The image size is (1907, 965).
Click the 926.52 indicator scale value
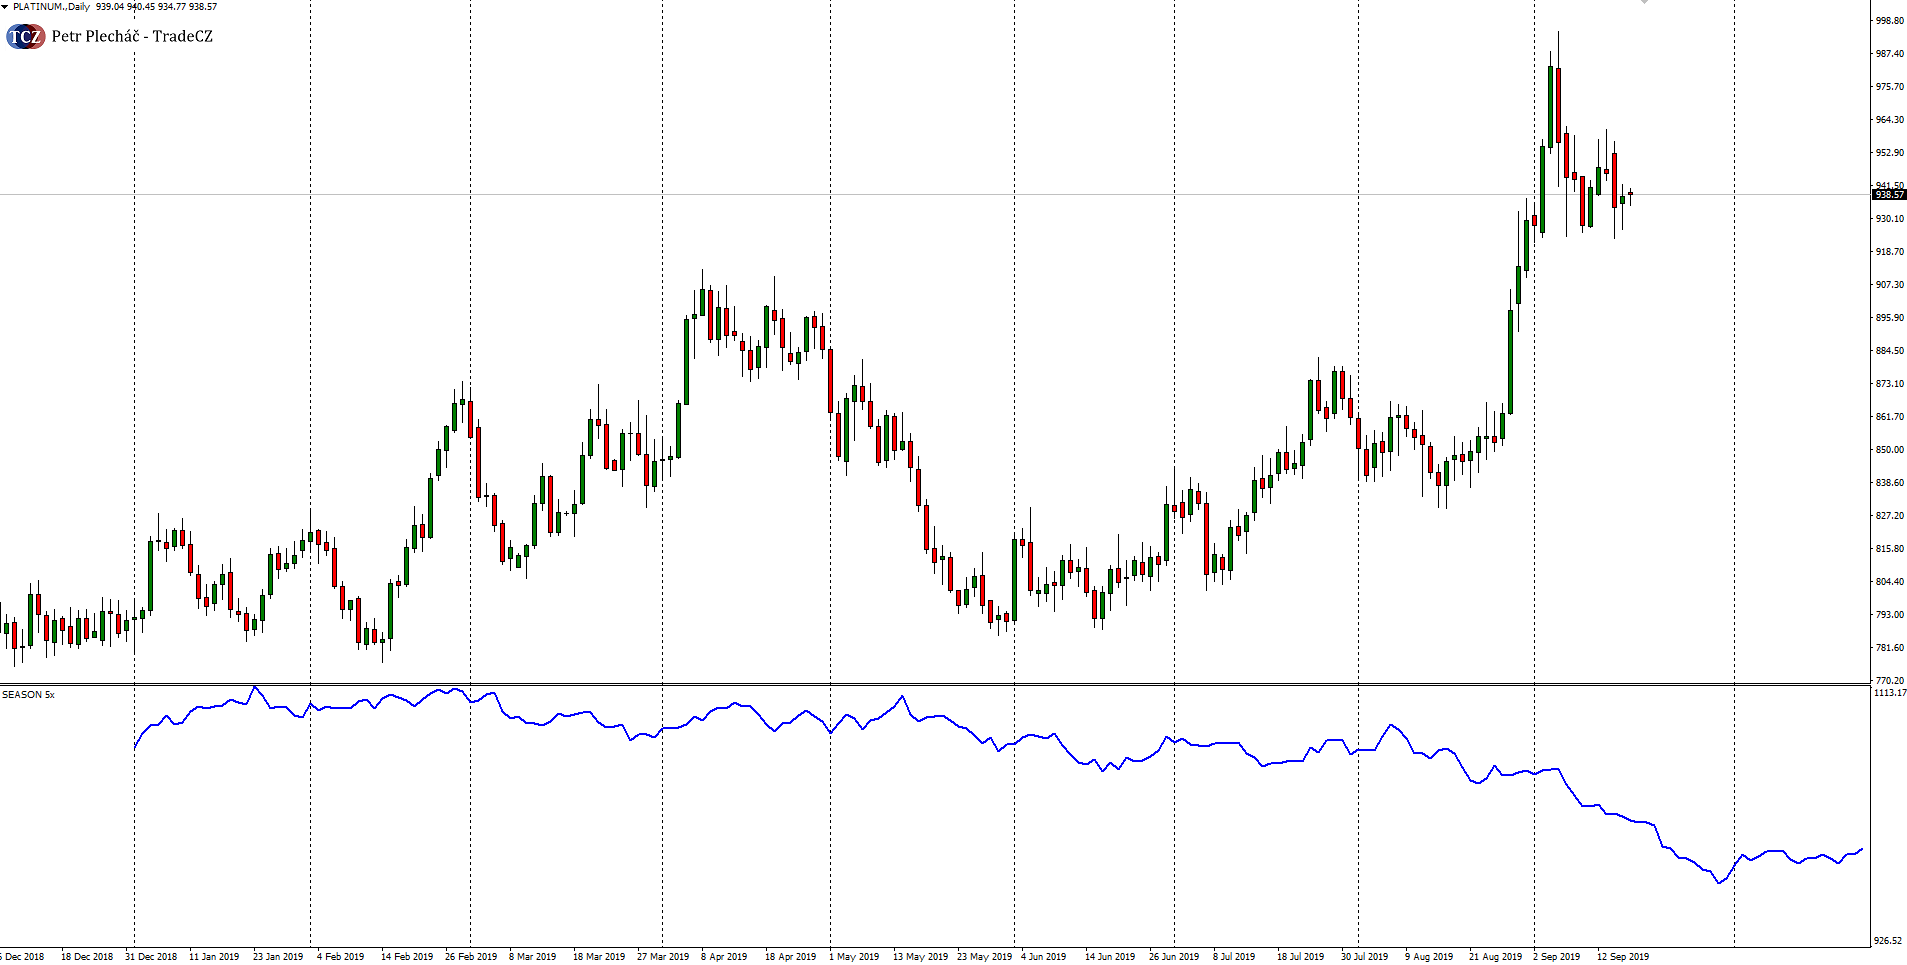(x=1888, y=941)
